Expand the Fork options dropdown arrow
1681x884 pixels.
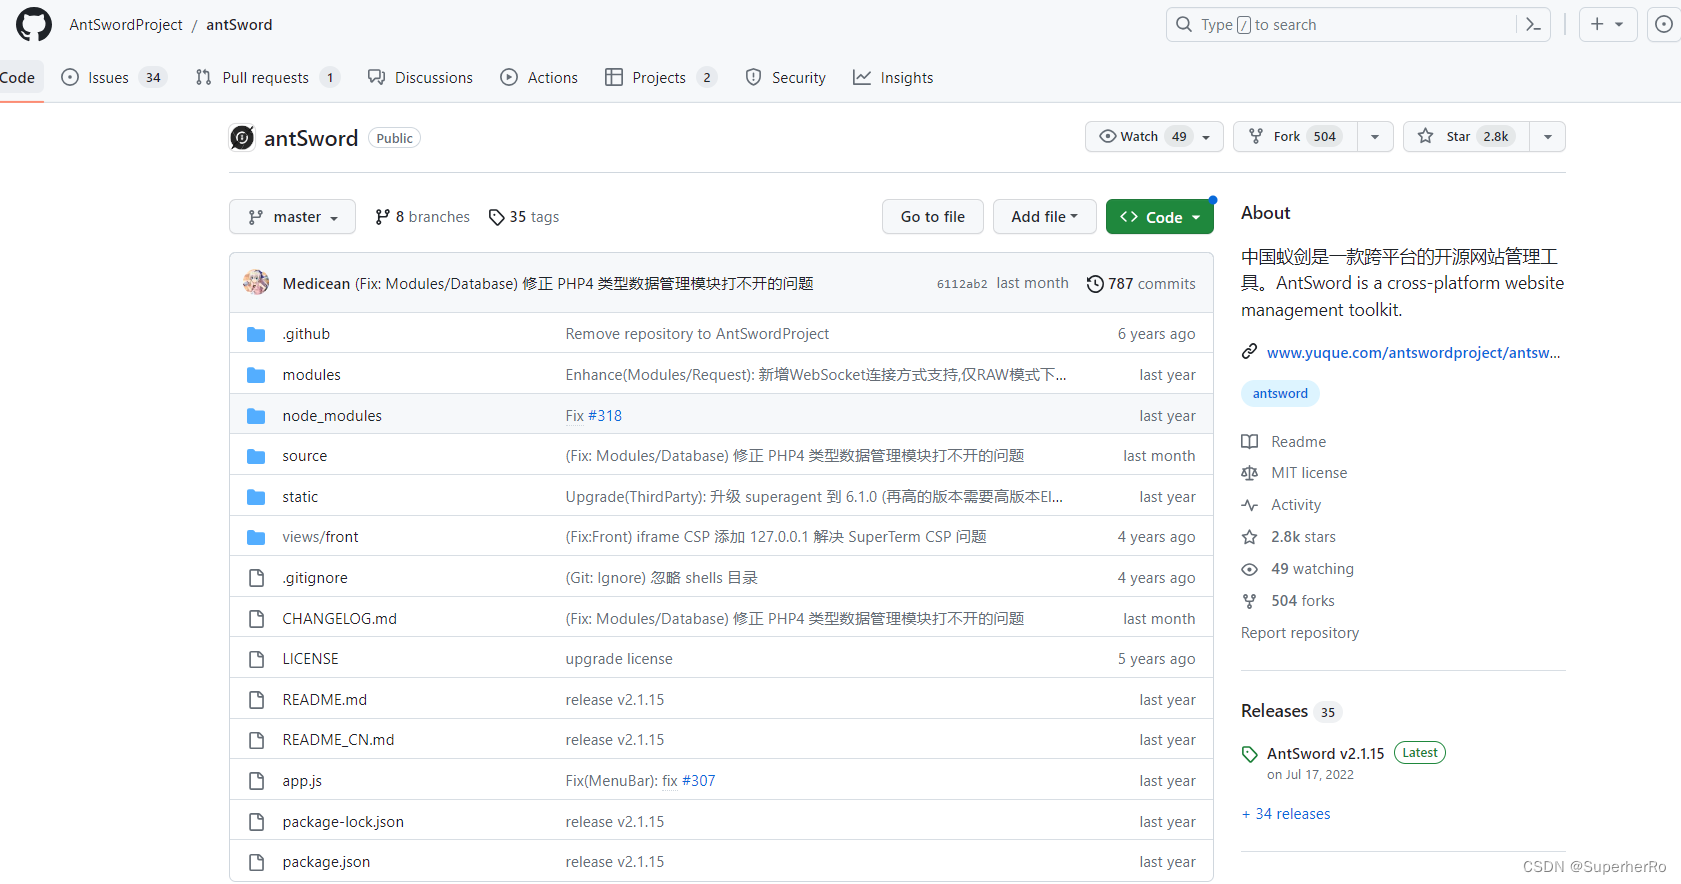point(1375,136)
